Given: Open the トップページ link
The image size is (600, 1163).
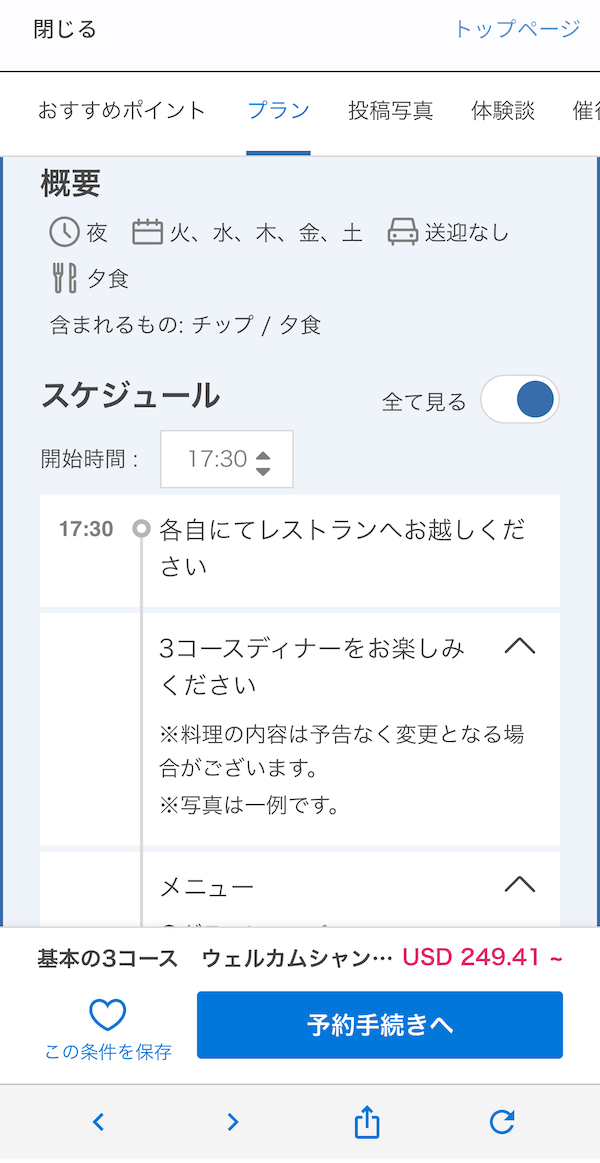Looking at the screenshot, I should tap(516, 30).
